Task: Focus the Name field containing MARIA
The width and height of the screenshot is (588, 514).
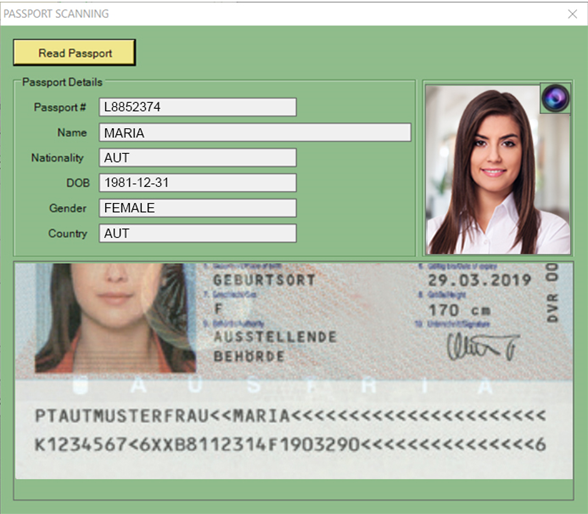Action: [x=255, y=132]
